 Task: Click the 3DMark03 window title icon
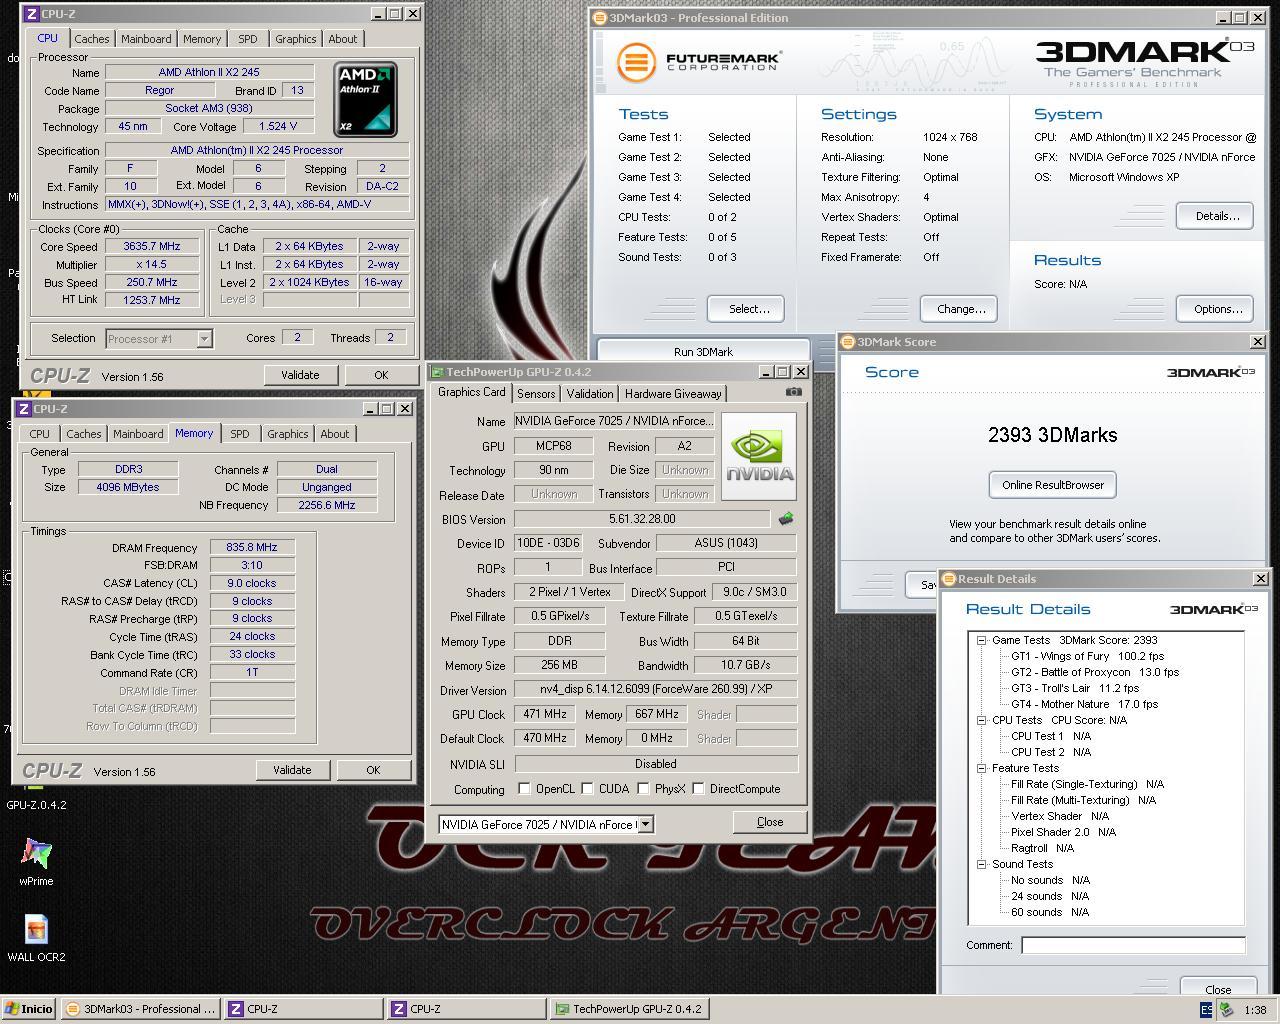pos(600,17)
